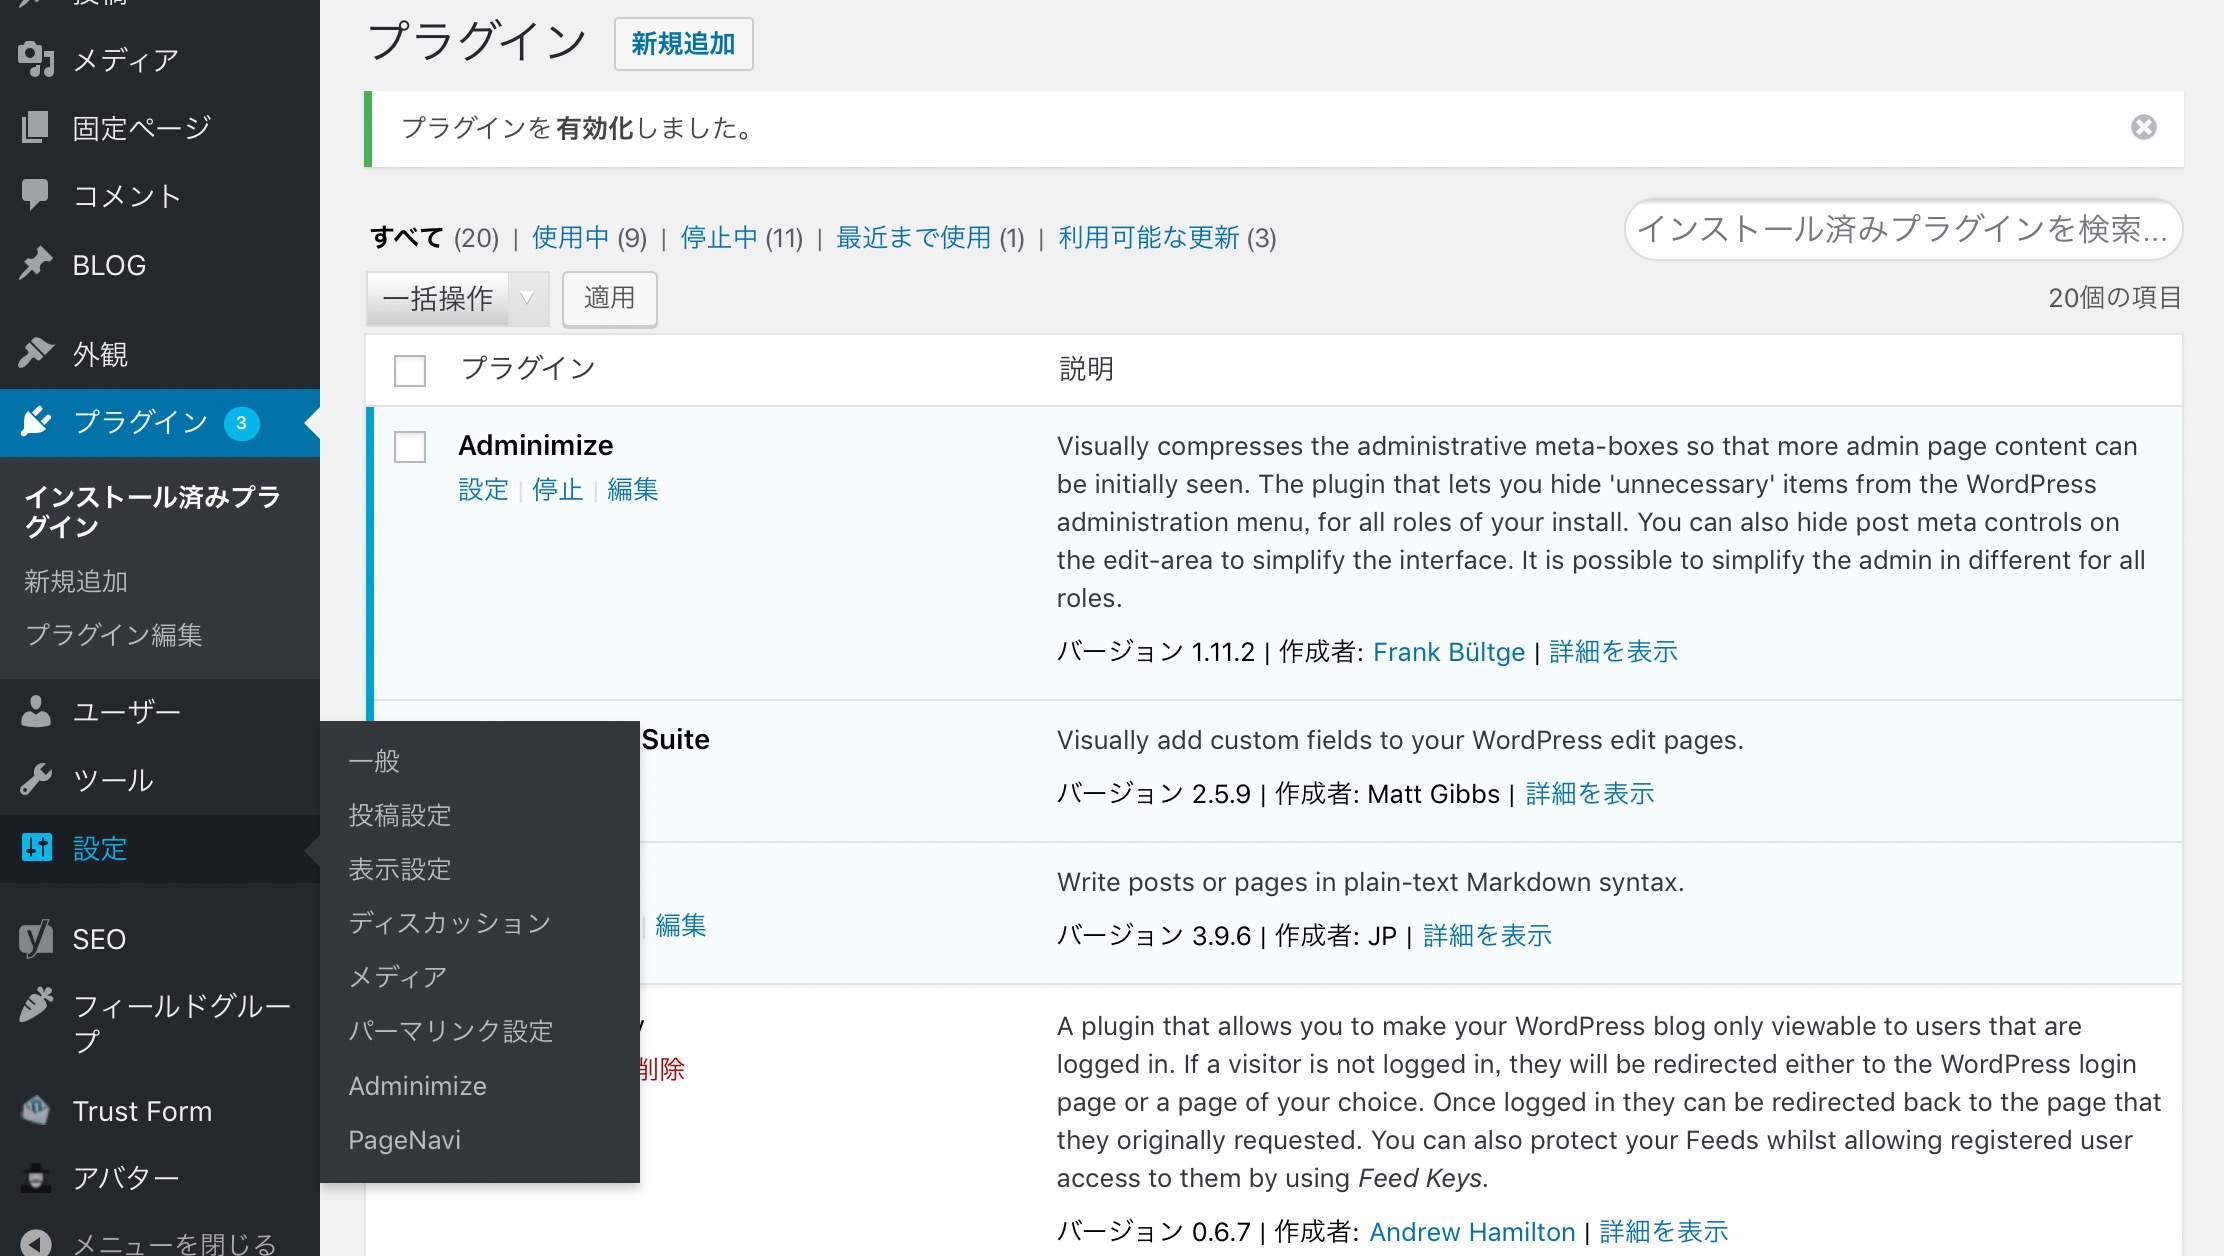Sort by プラグイン column header
This screenshot has height=1256, width=2224.
[x=528, y=369]
